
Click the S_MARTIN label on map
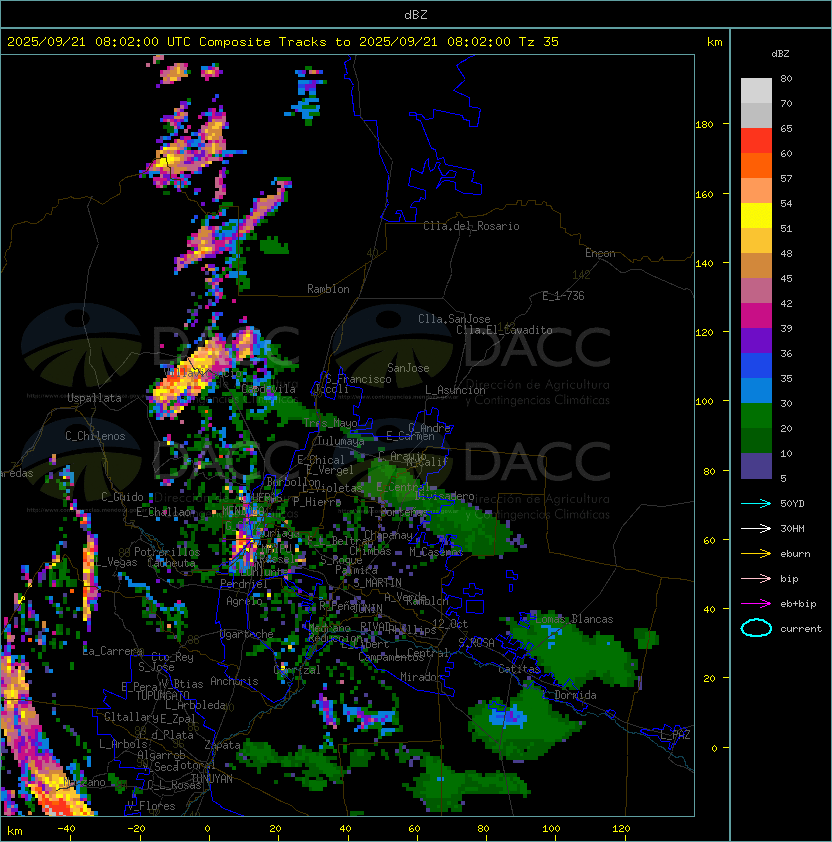click(x=378, y=582)
